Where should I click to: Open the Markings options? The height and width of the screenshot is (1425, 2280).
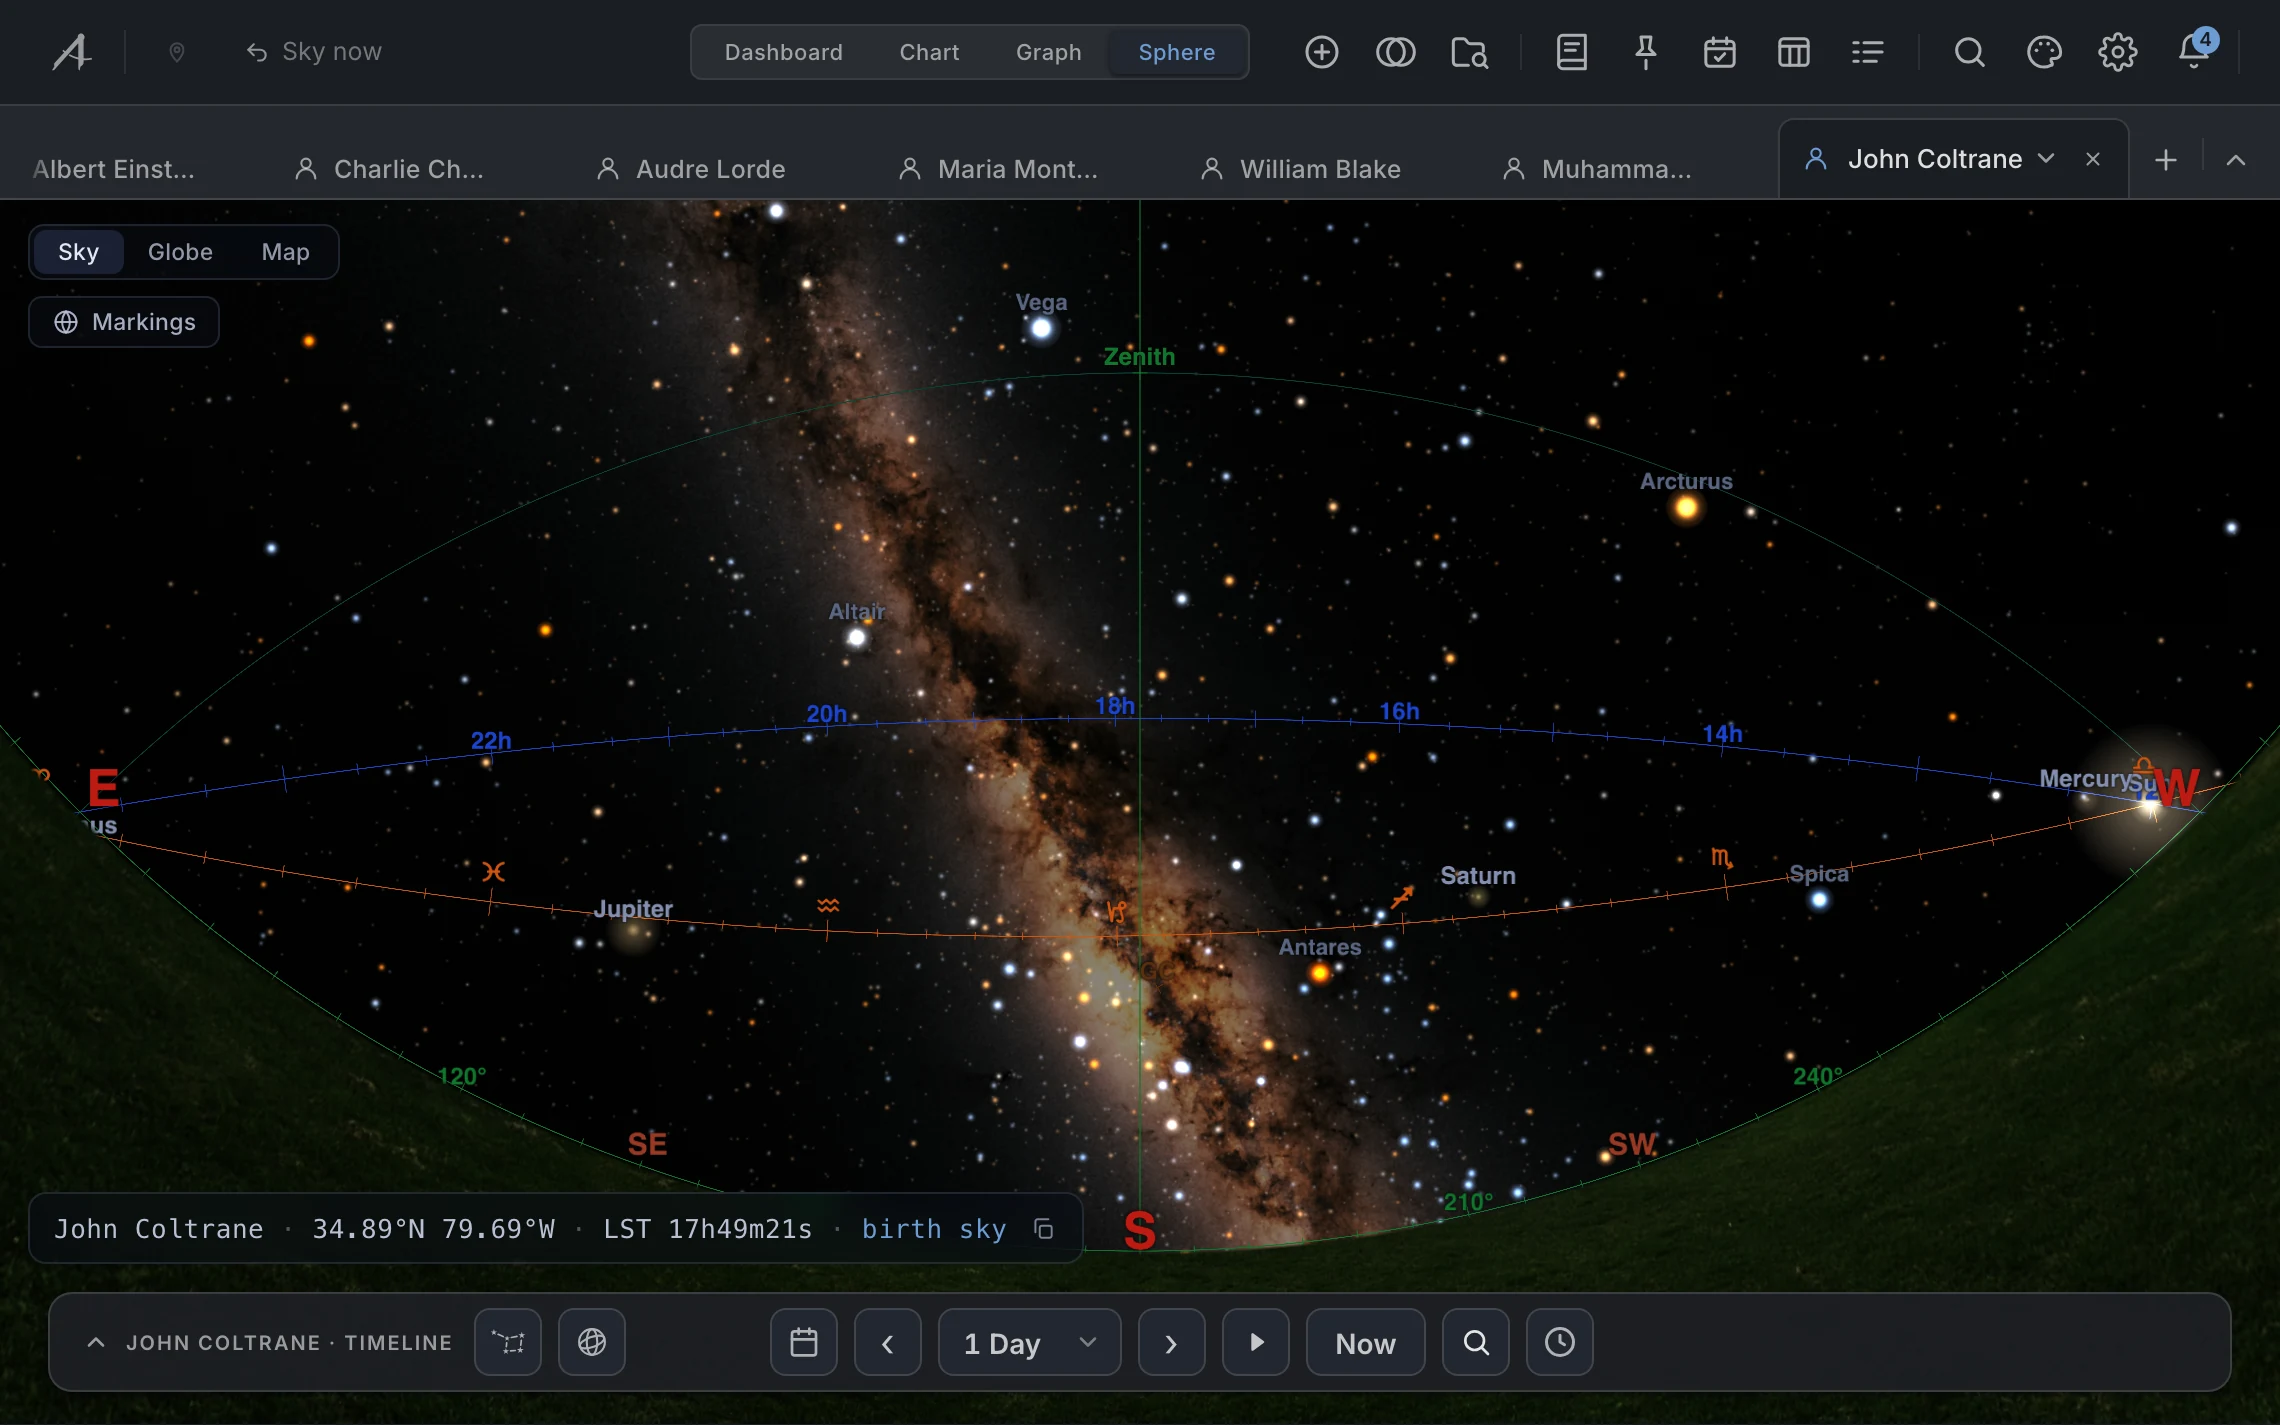[x=124, y=322]
